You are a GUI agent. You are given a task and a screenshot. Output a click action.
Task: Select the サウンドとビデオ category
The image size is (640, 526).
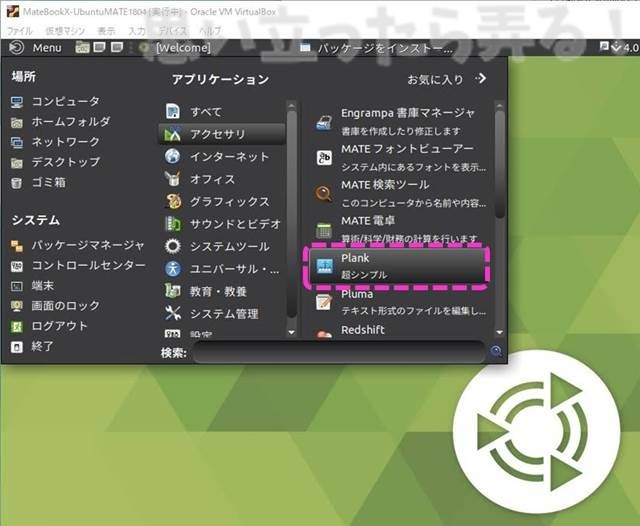pos(222,224)
